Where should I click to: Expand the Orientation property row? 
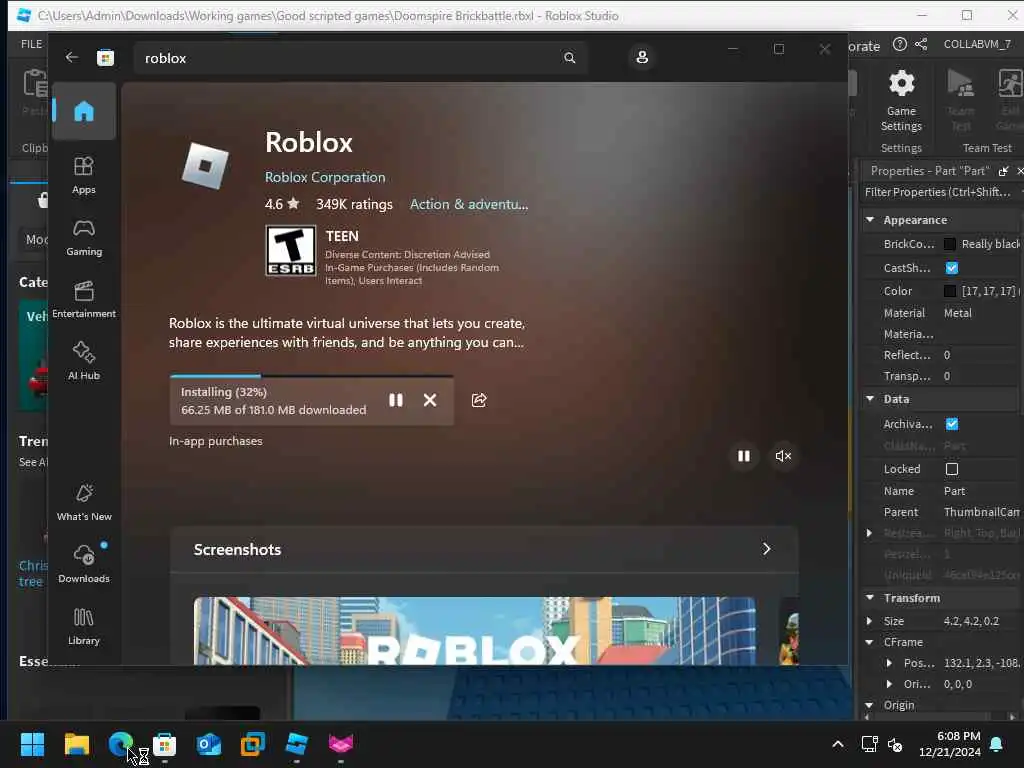(889, 684)
